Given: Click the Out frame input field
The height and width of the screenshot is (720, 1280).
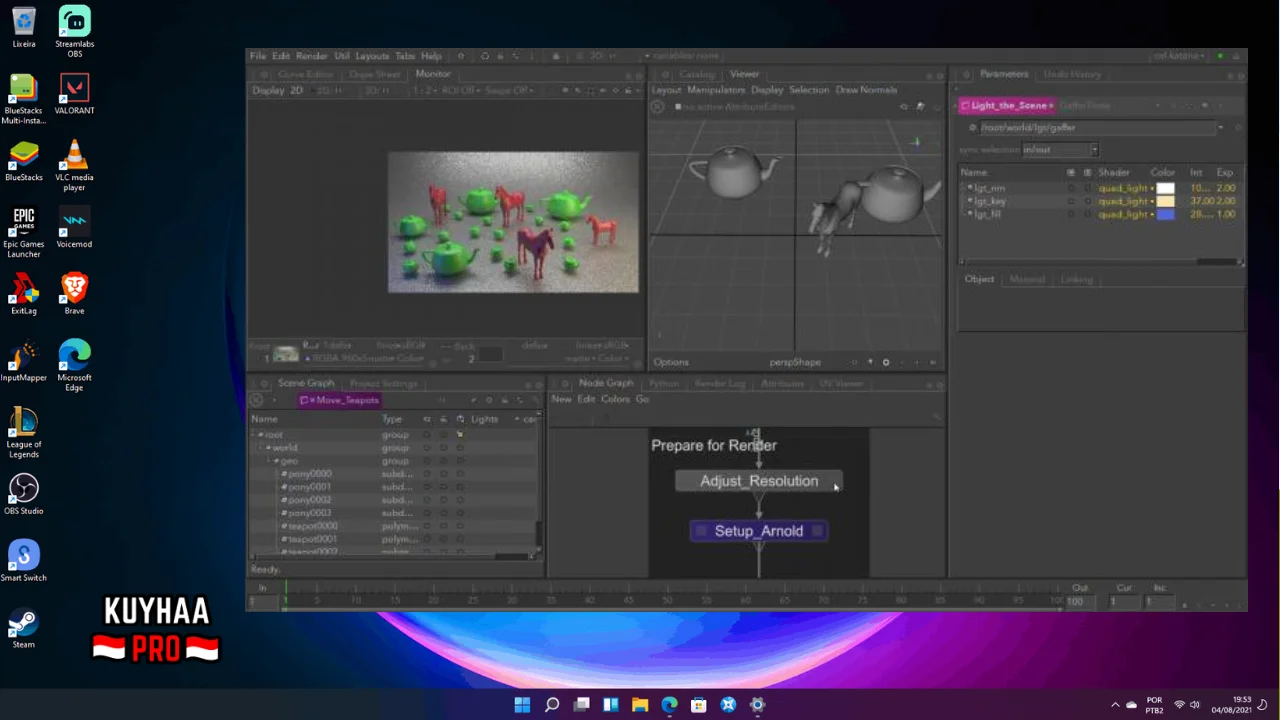Looking at the screenshot, I should 1080,601.
